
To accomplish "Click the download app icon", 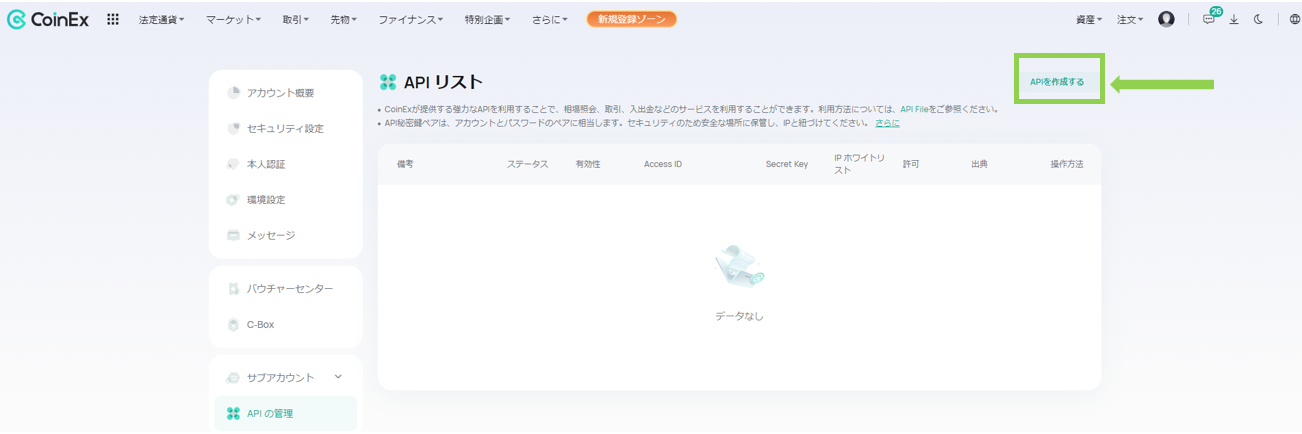I will tap(1234, 19).
